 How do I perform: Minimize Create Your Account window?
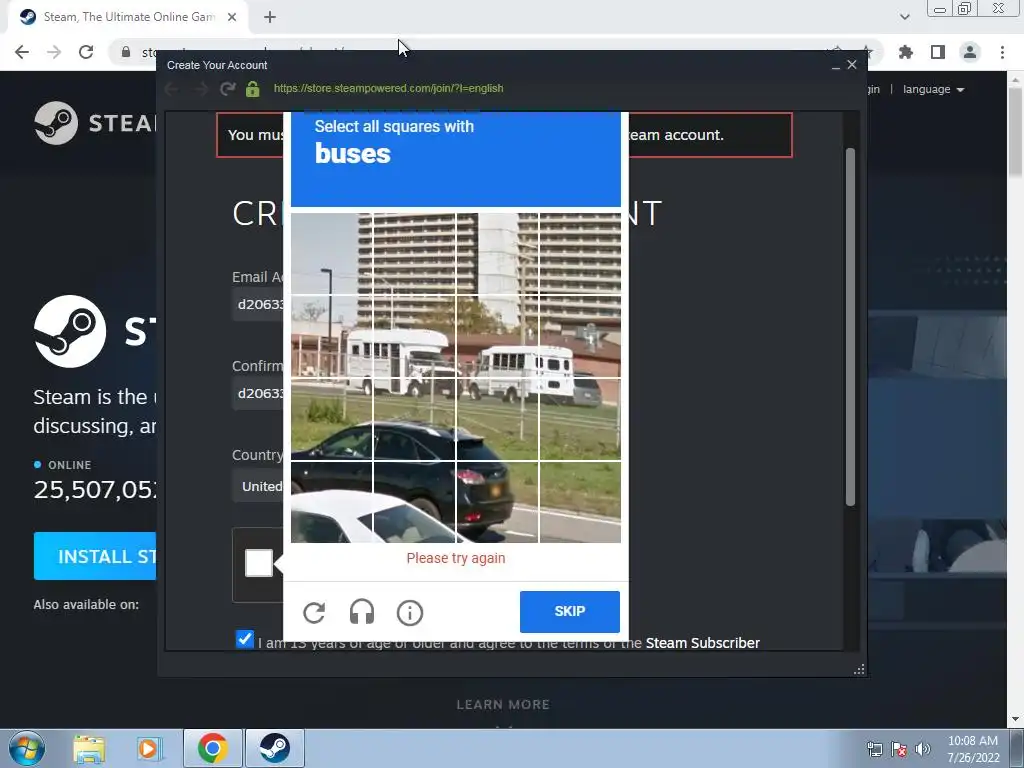pos(835,66)
